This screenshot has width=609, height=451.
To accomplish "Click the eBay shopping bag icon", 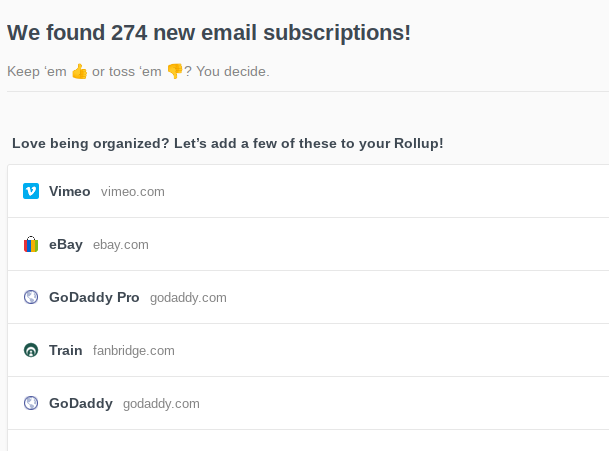I will [31, 244].
